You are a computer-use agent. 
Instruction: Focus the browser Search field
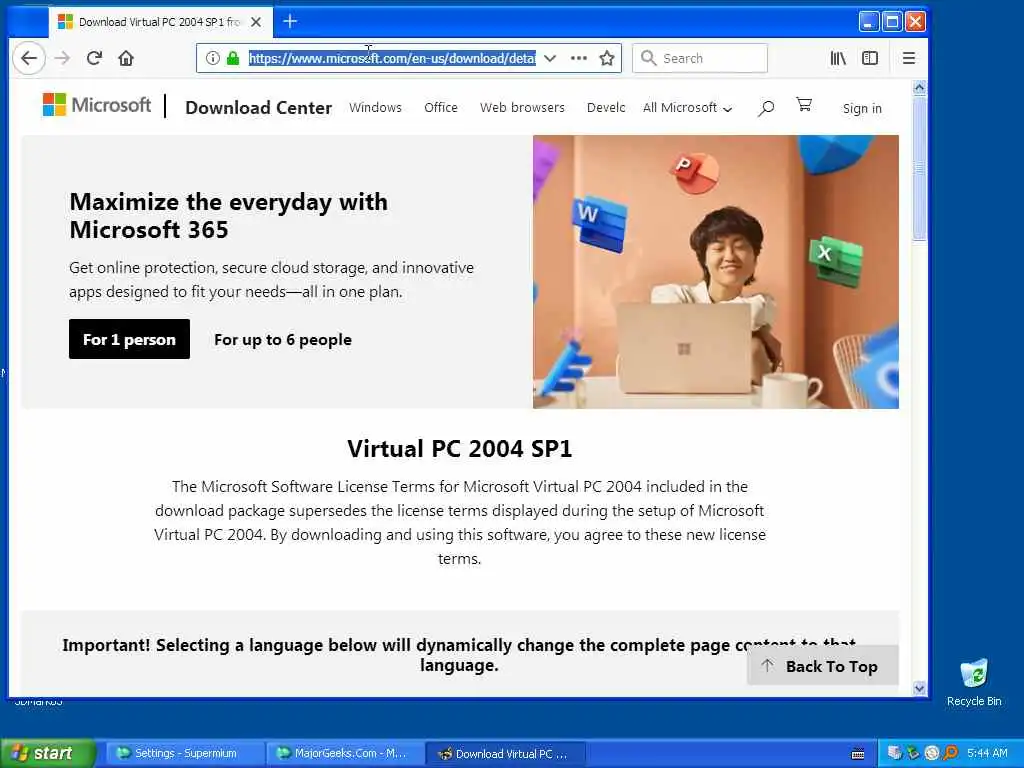pos(700,58)
